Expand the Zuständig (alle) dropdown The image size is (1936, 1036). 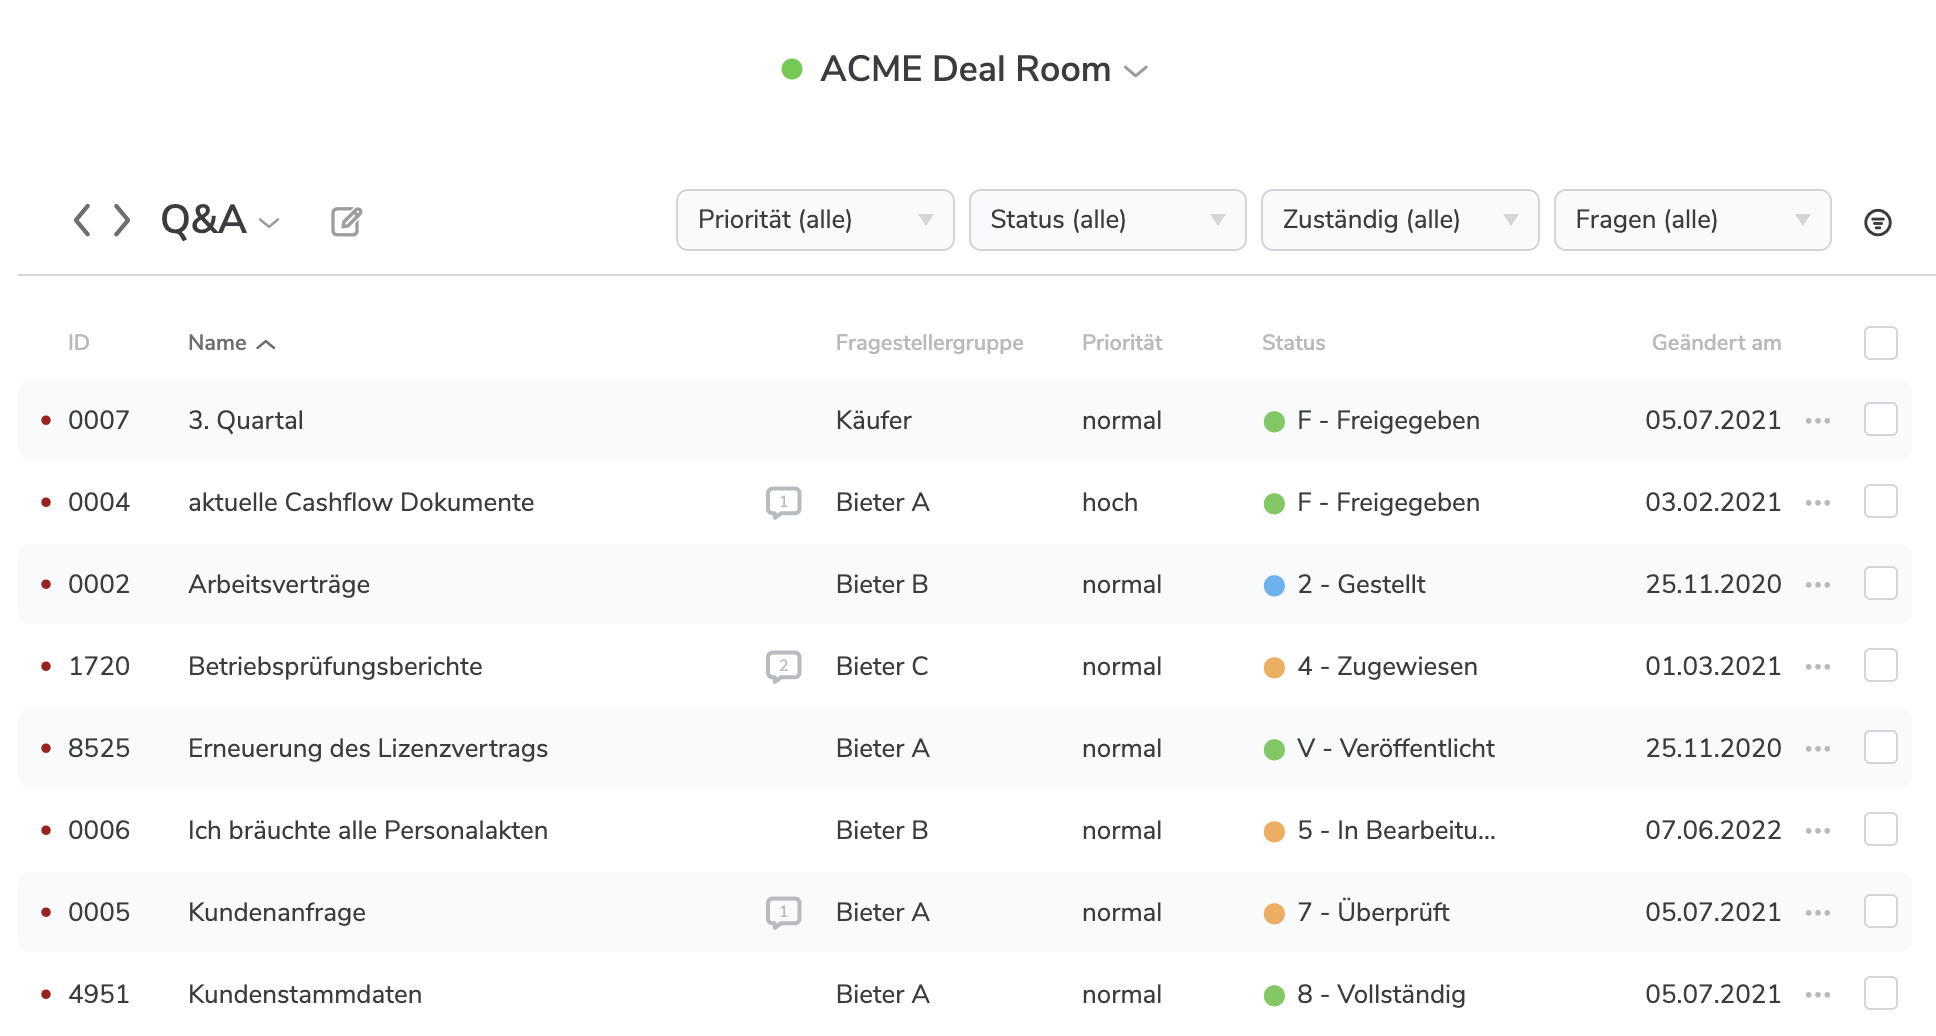(x=1399, y=220)
